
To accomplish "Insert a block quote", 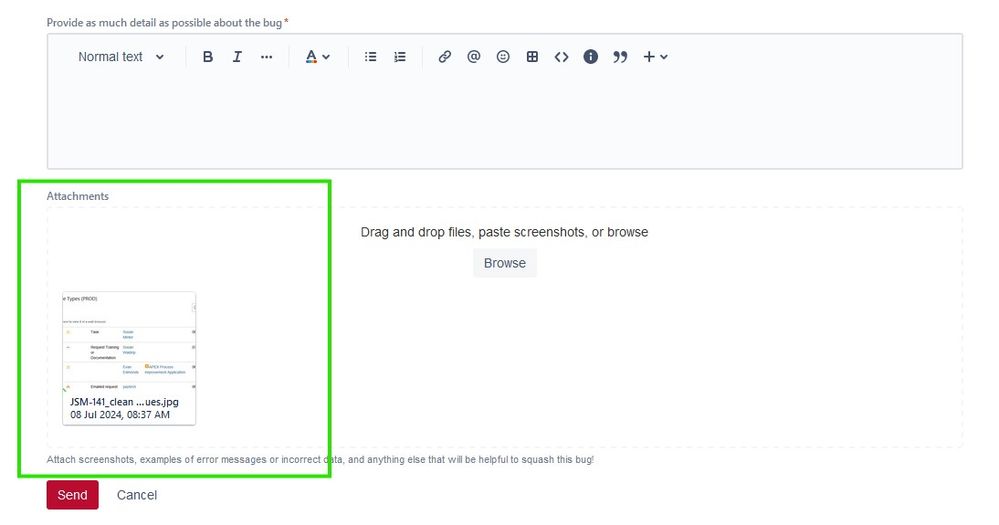I will click(x=620, y=57).
